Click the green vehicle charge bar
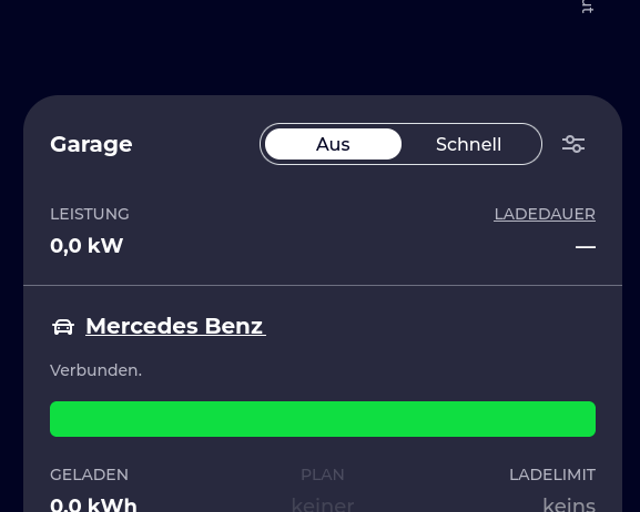Viewport: 640px width, 512px height. pyautogui.click(x=322, y=419)
